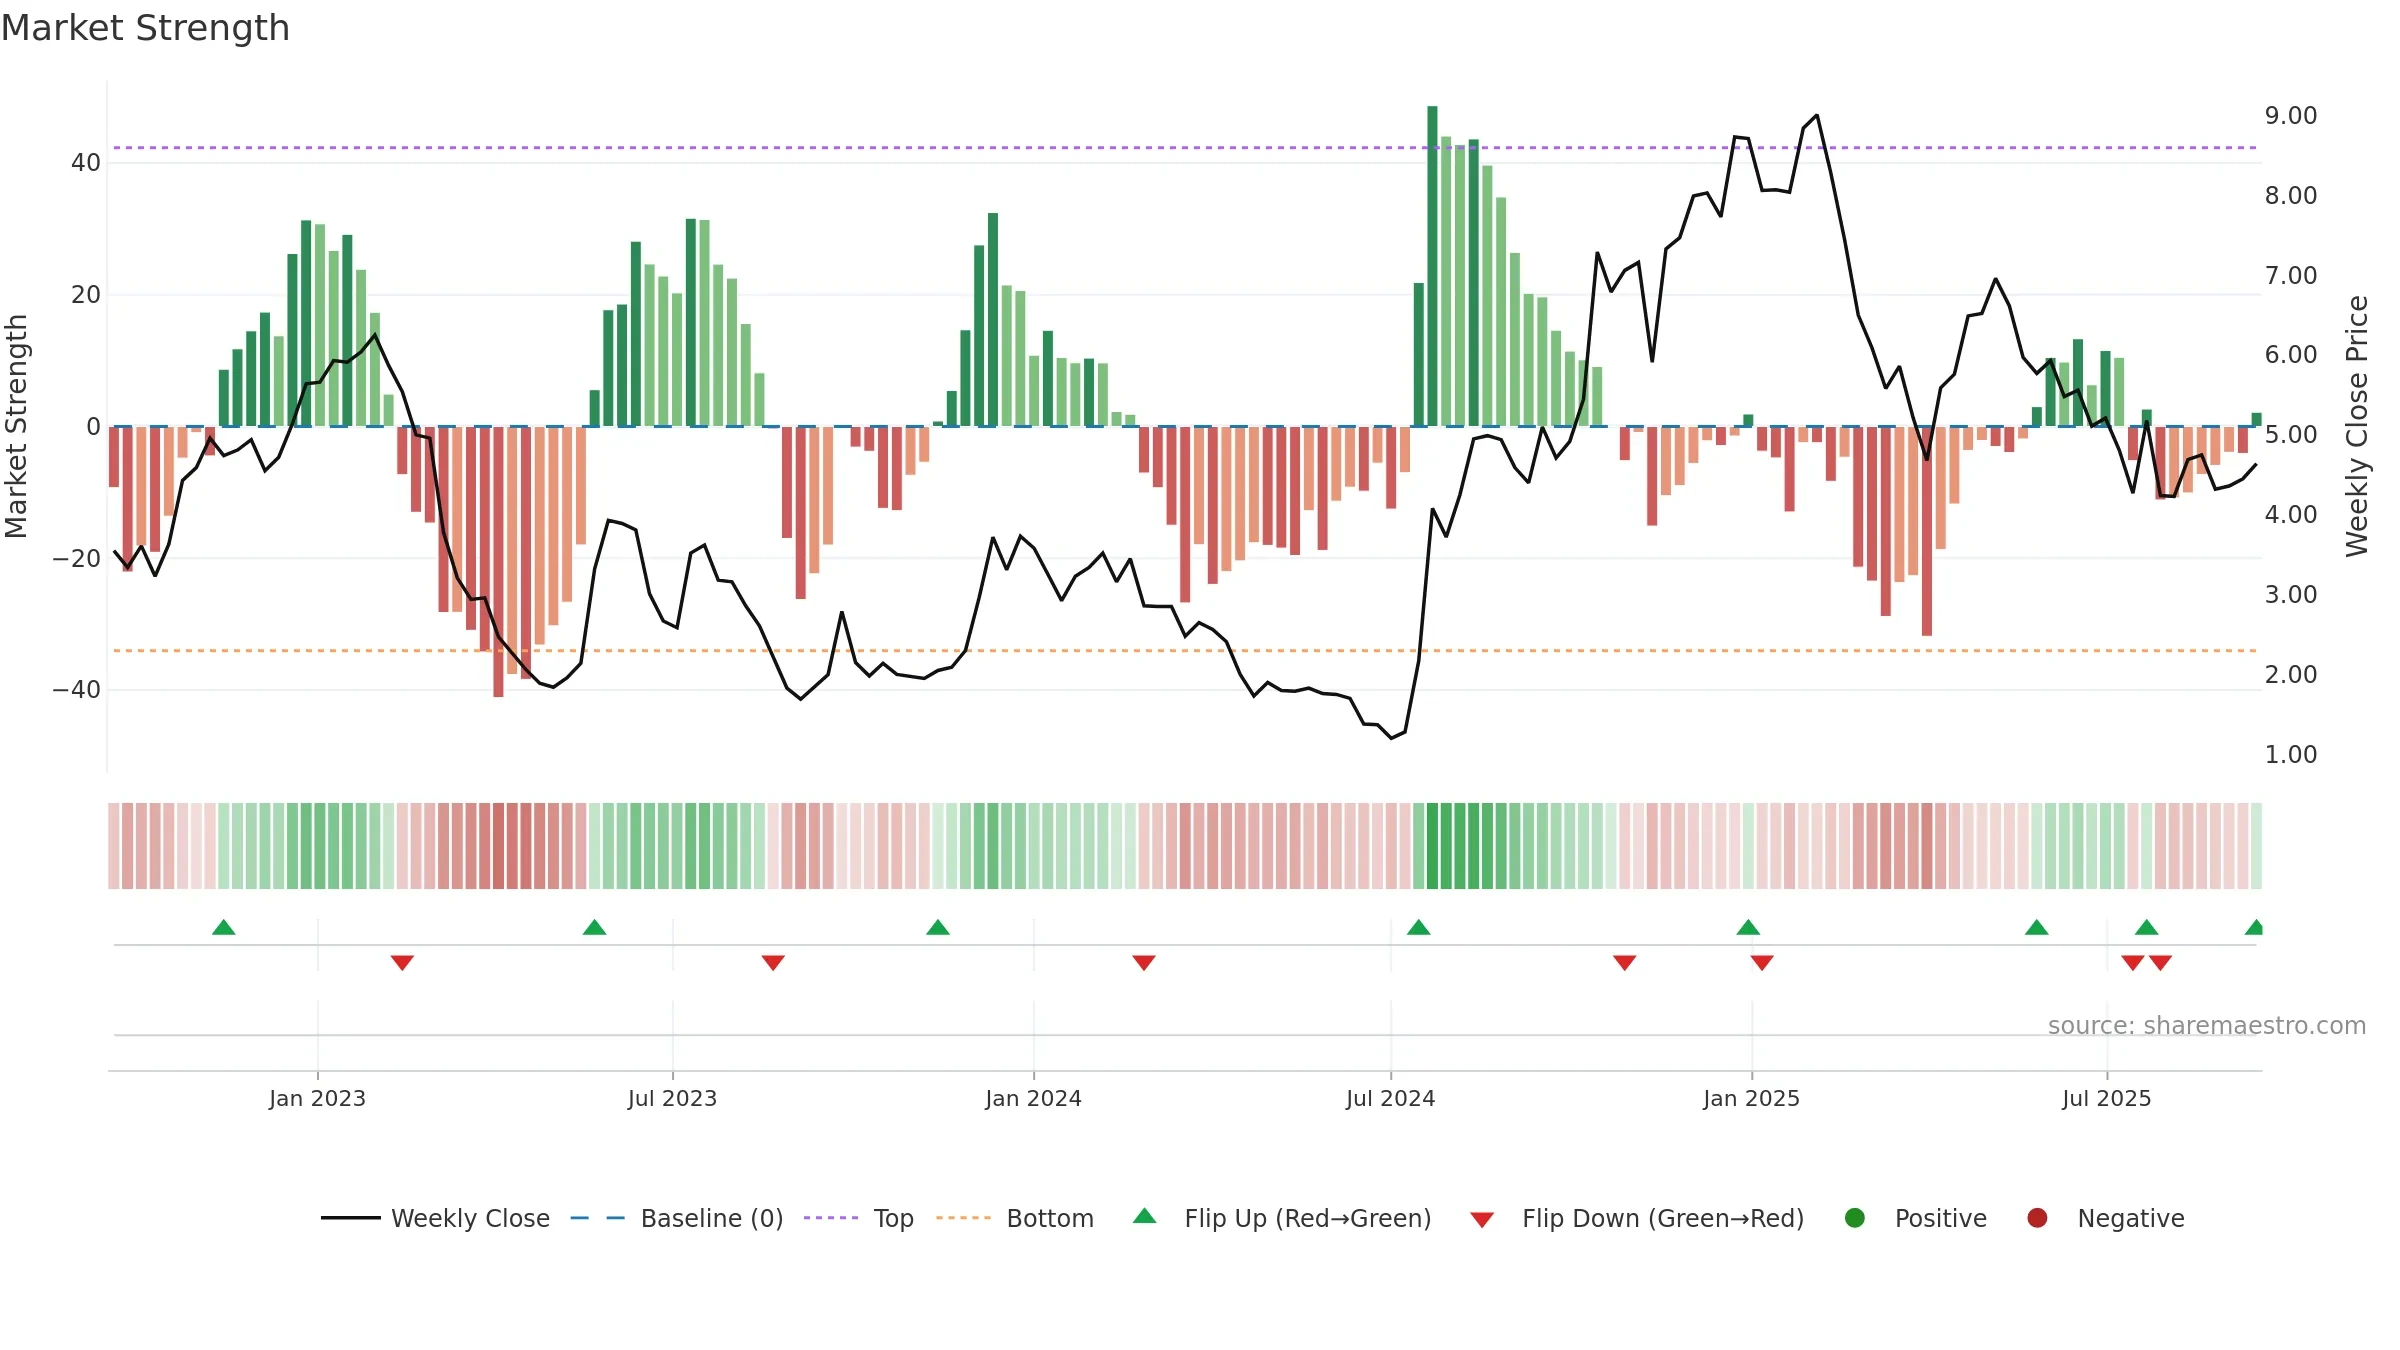Viewport: 2400px width, 1350px height.
Task: Click the tallest green bar after Jul 2024
Action: [x=1432, y=266]
